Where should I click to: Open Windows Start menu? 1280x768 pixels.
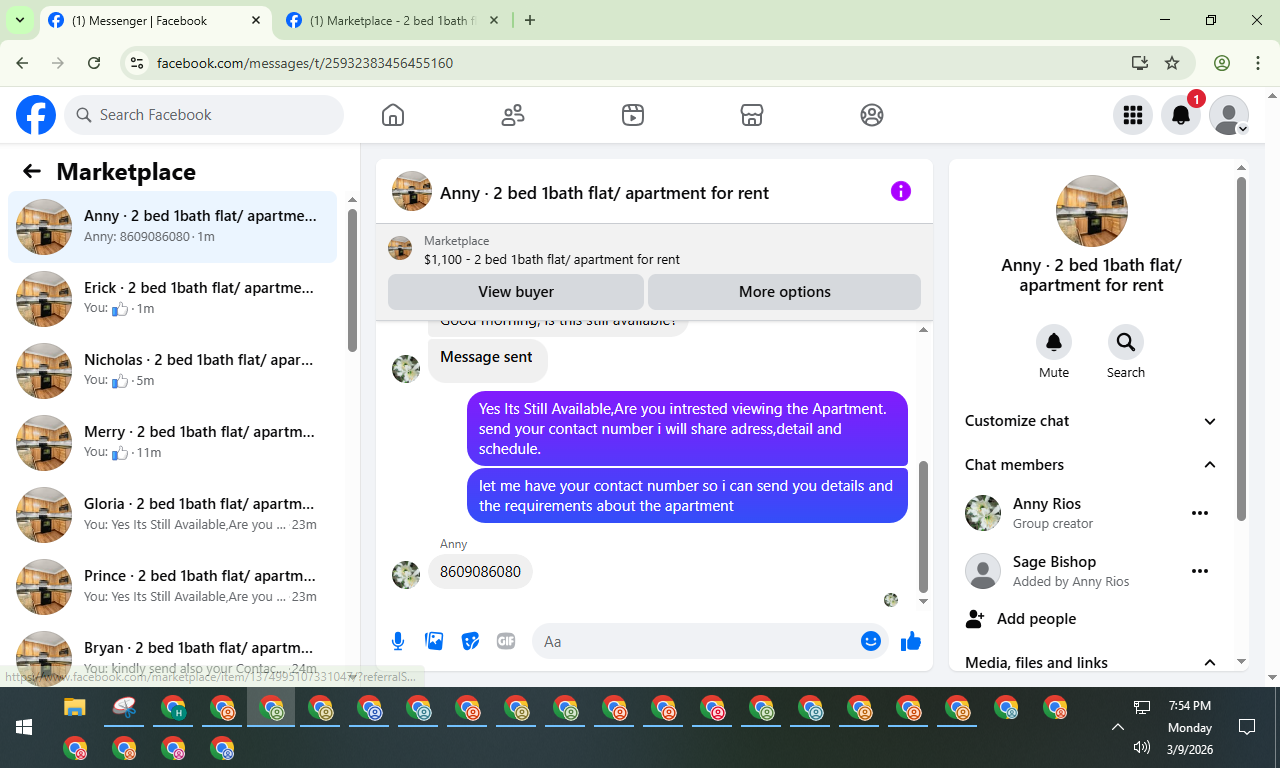(24, 727)
